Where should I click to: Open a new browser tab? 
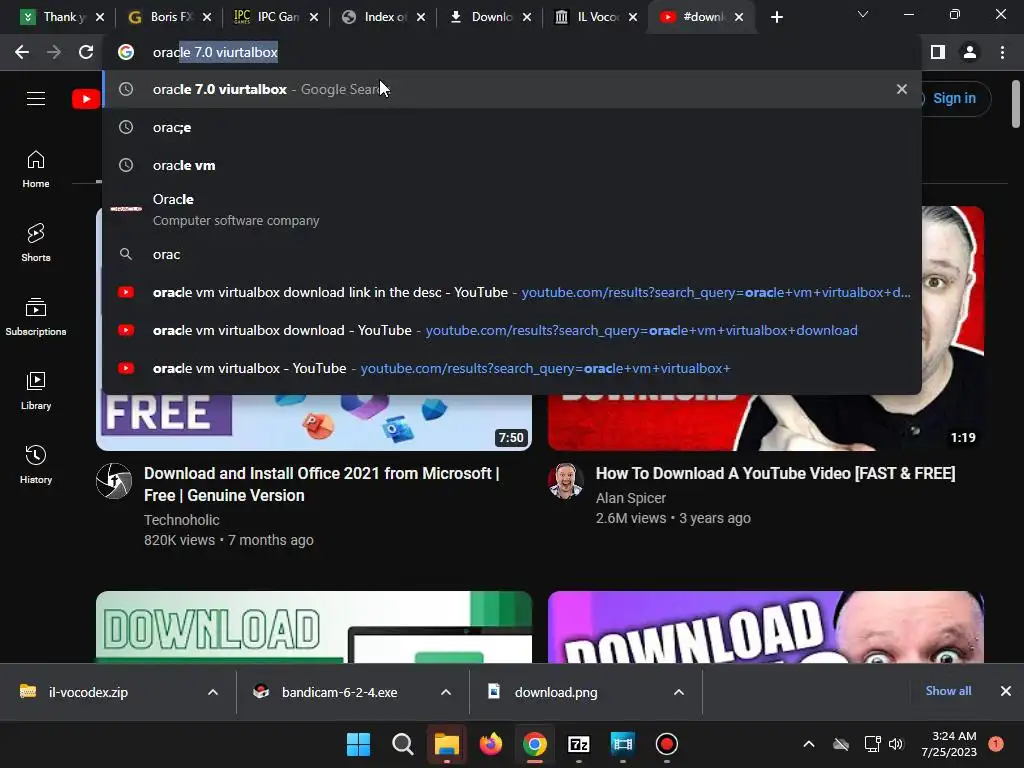[x=776, y=18]
